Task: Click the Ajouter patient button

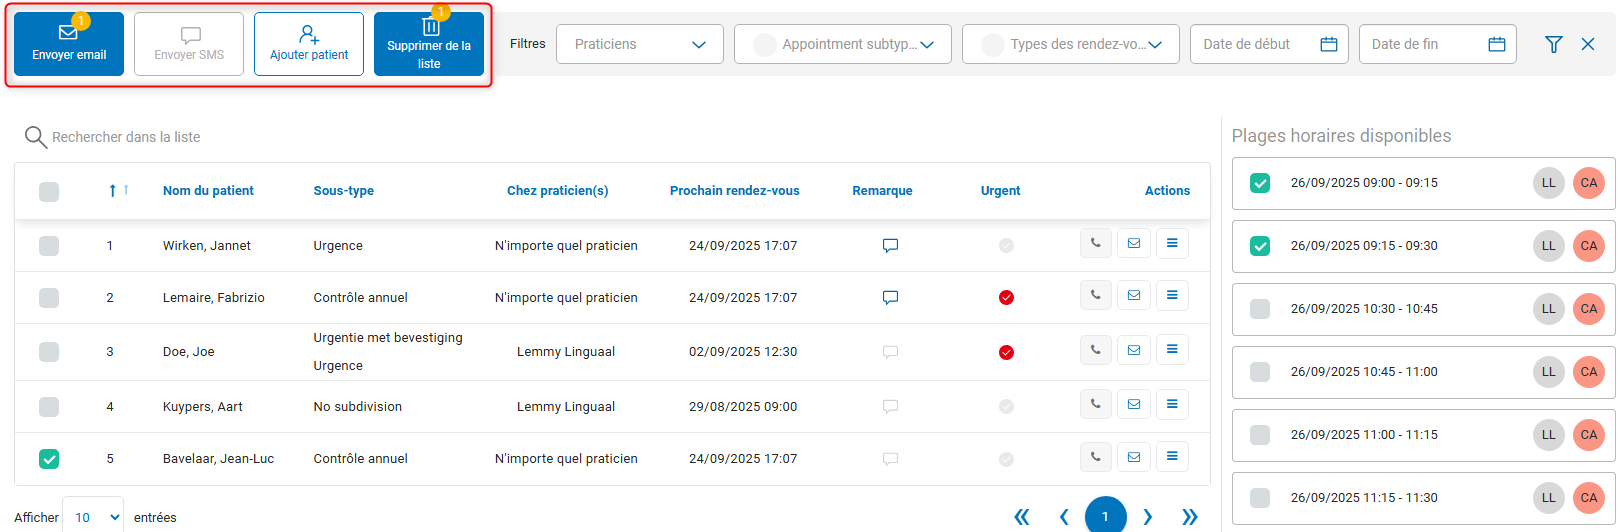Action: pos(309,44)
